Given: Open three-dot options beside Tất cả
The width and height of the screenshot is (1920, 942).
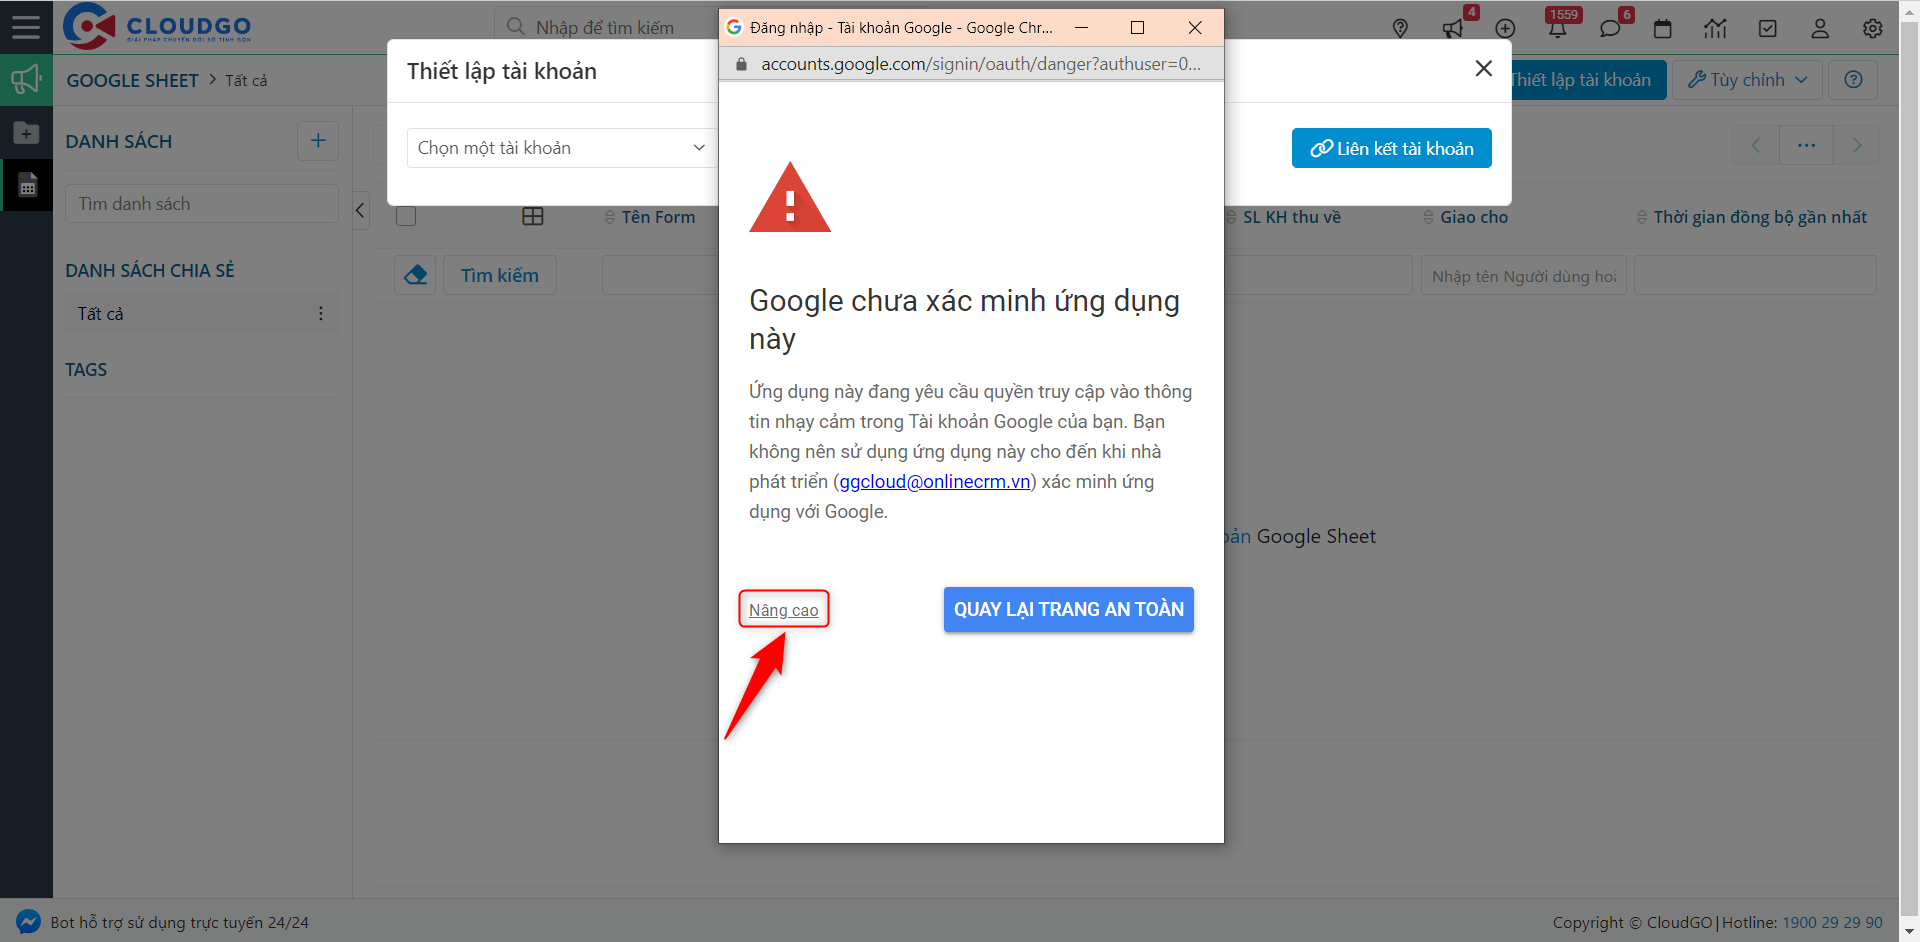Looking at the screenshot, I should coord(321,314).
